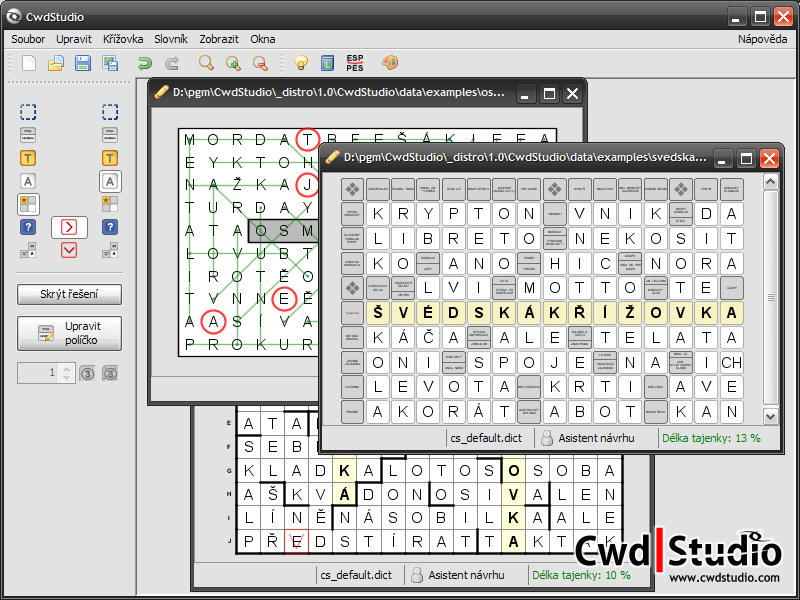Open the Zobrazit menu
The image size is (800, 600).
pyautogui.click(x=219, y=39)
